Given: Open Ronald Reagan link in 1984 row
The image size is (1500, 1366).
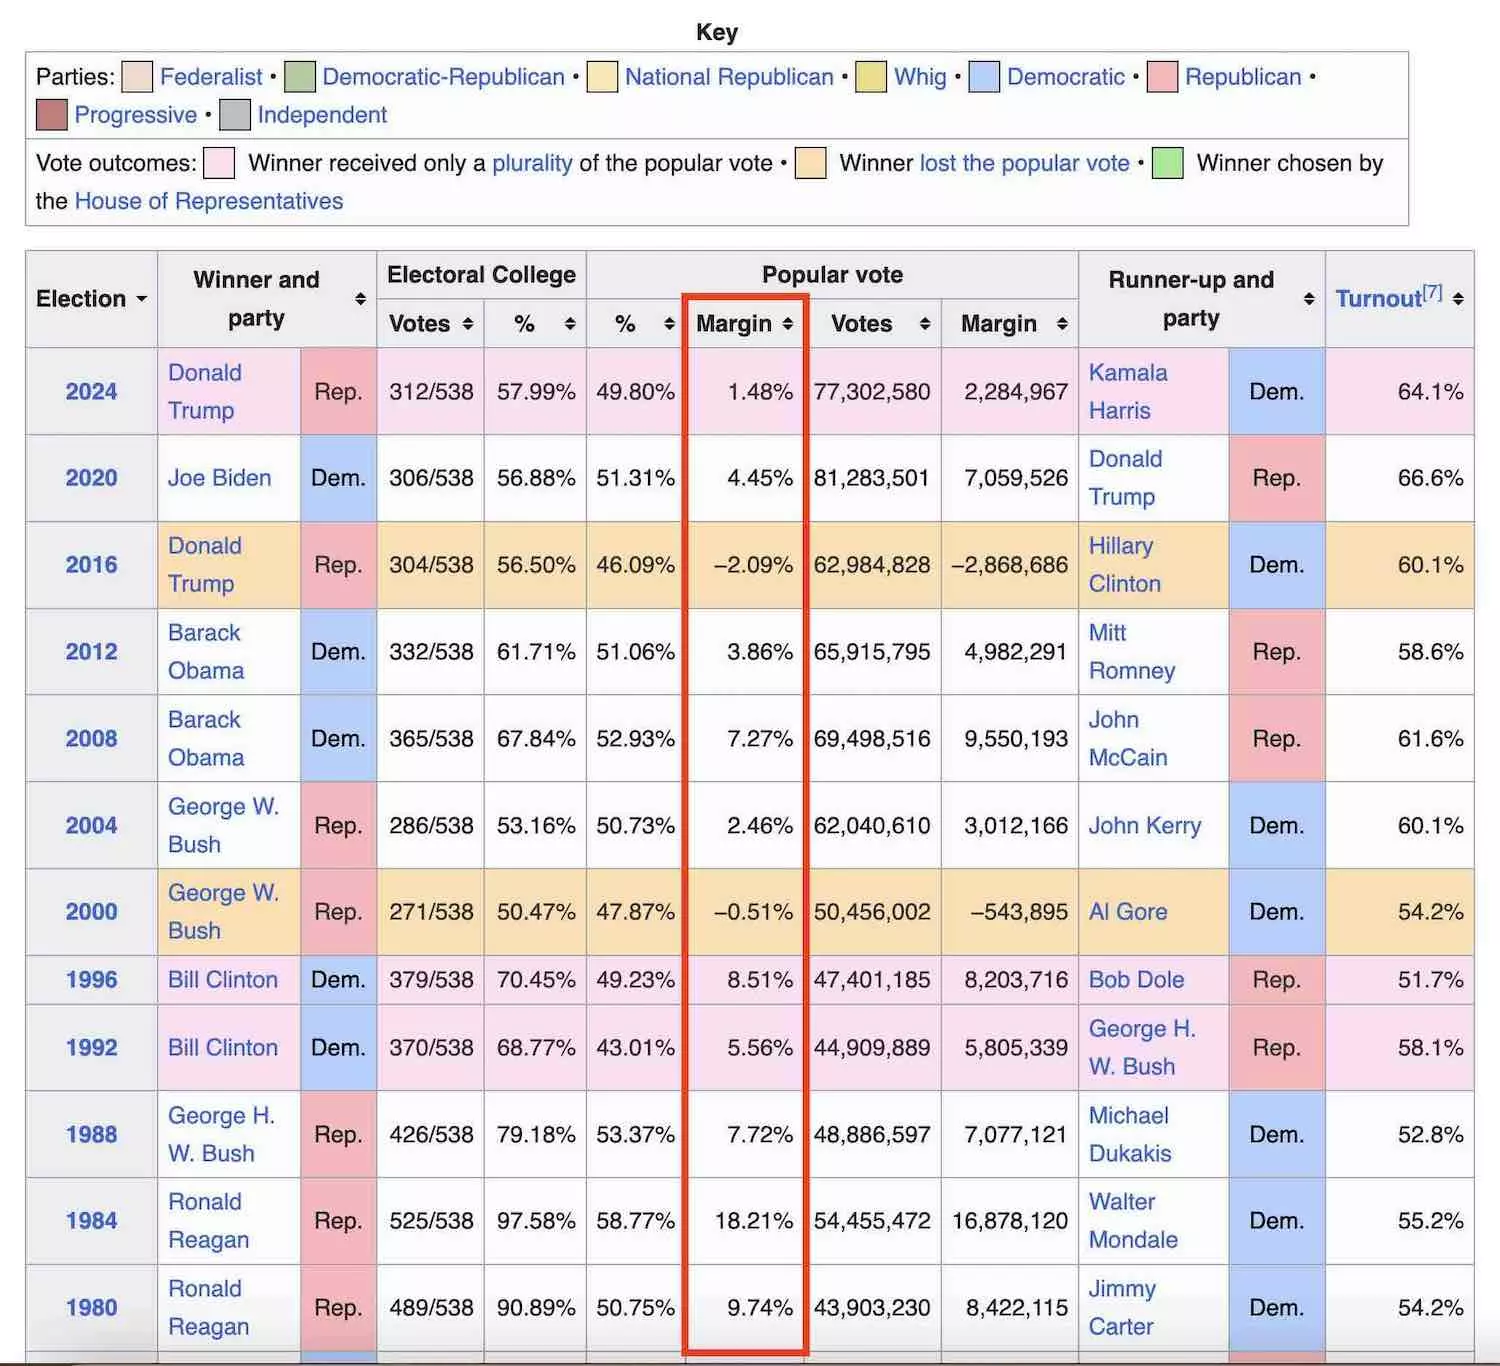Looking at the screenshot, I should click(208, 1221).
